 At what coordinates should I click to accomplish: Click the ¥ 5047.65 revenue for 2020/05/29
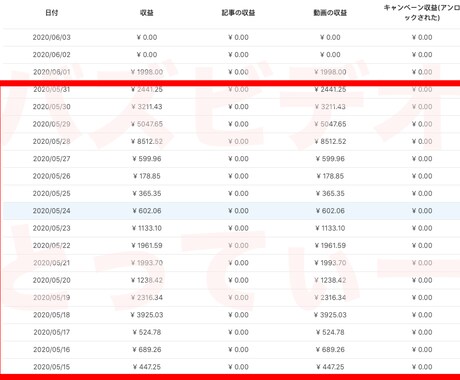147,124
